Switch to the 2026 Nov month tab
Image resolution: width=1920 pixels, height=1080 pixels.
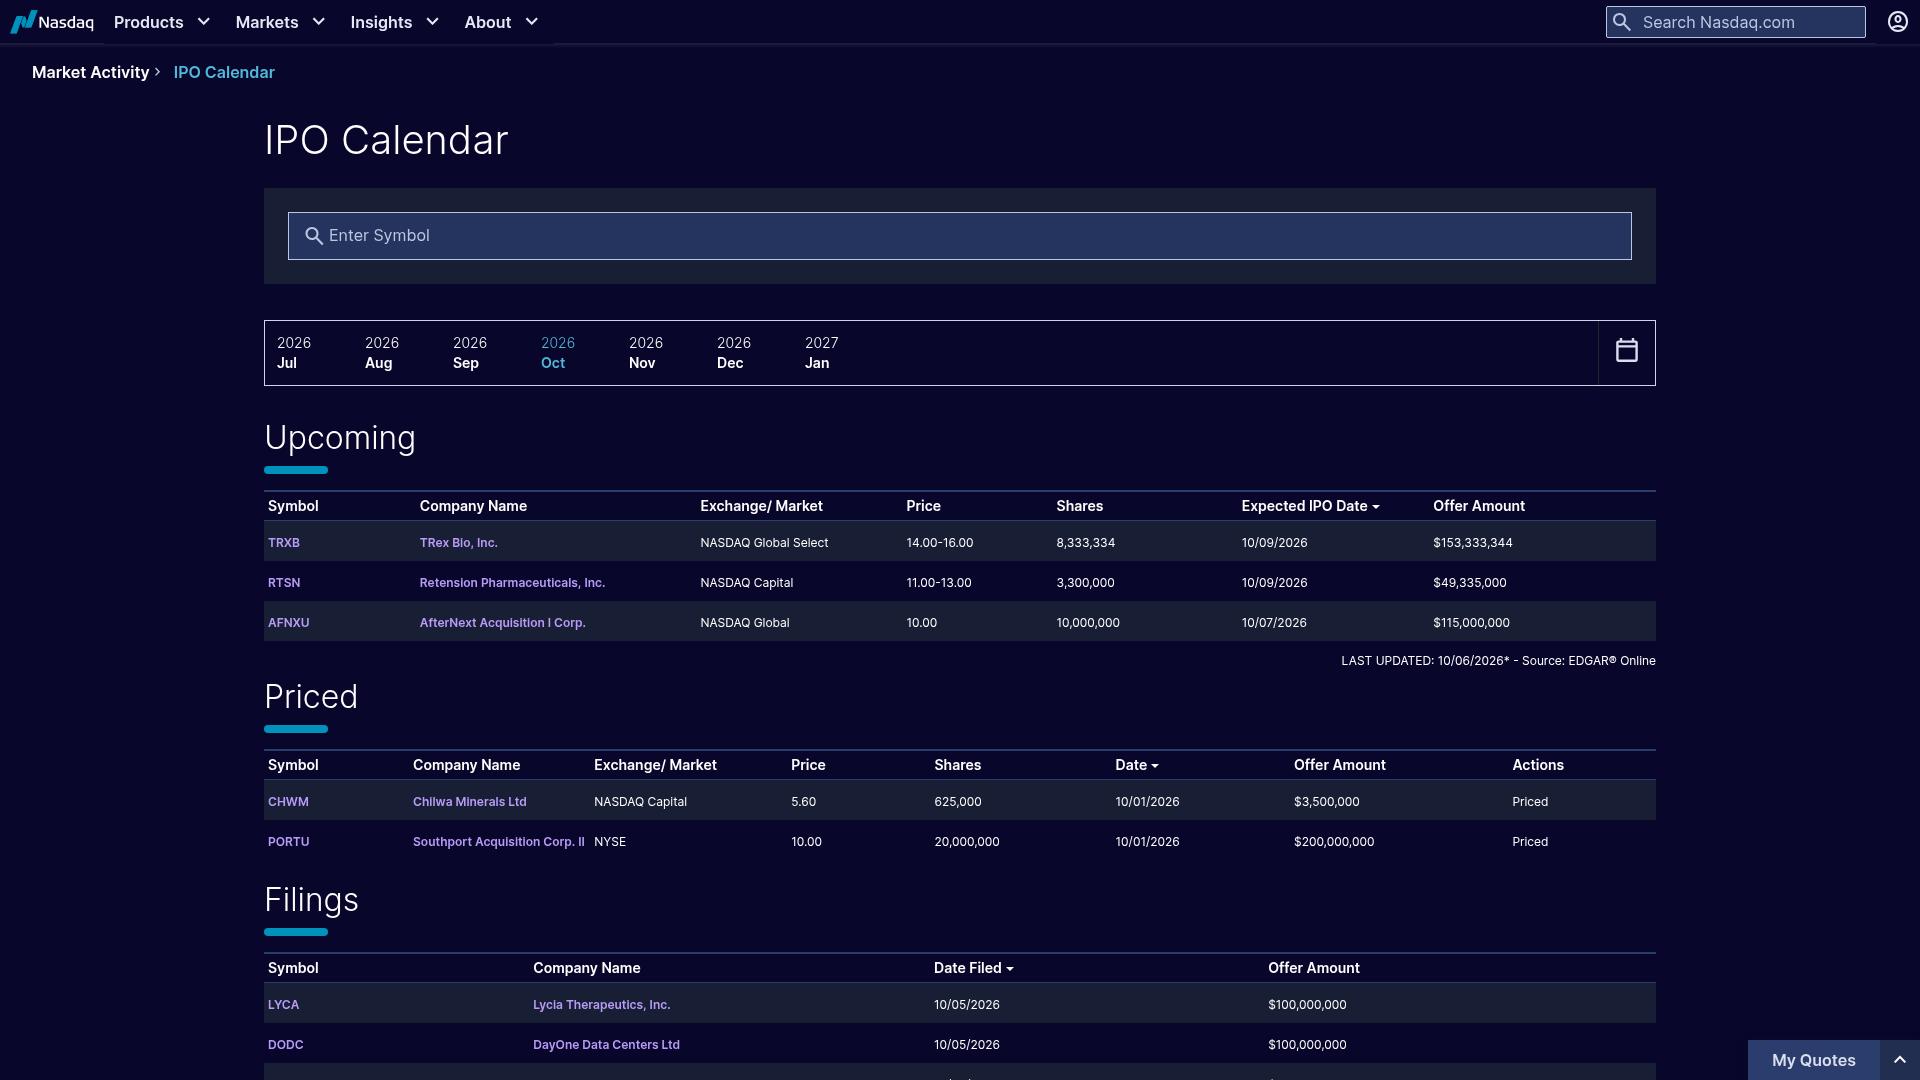click(x=645, y=353)
